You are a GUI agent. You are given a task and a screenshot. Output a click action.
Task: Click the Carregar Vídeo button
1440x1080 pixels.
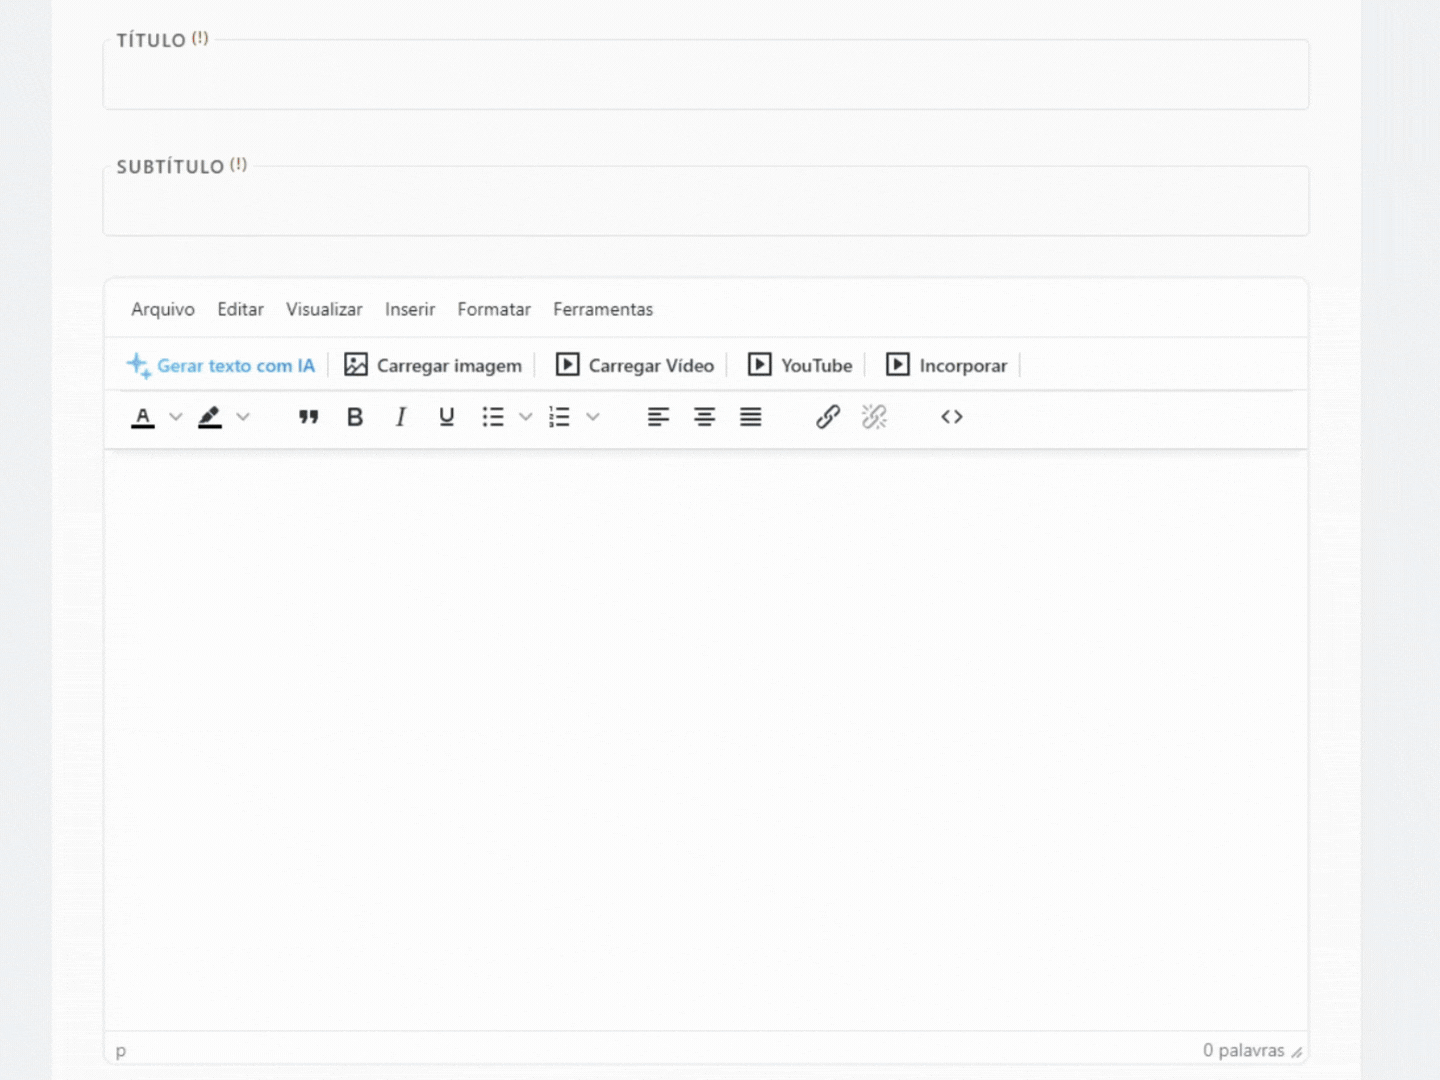[635, 365]
